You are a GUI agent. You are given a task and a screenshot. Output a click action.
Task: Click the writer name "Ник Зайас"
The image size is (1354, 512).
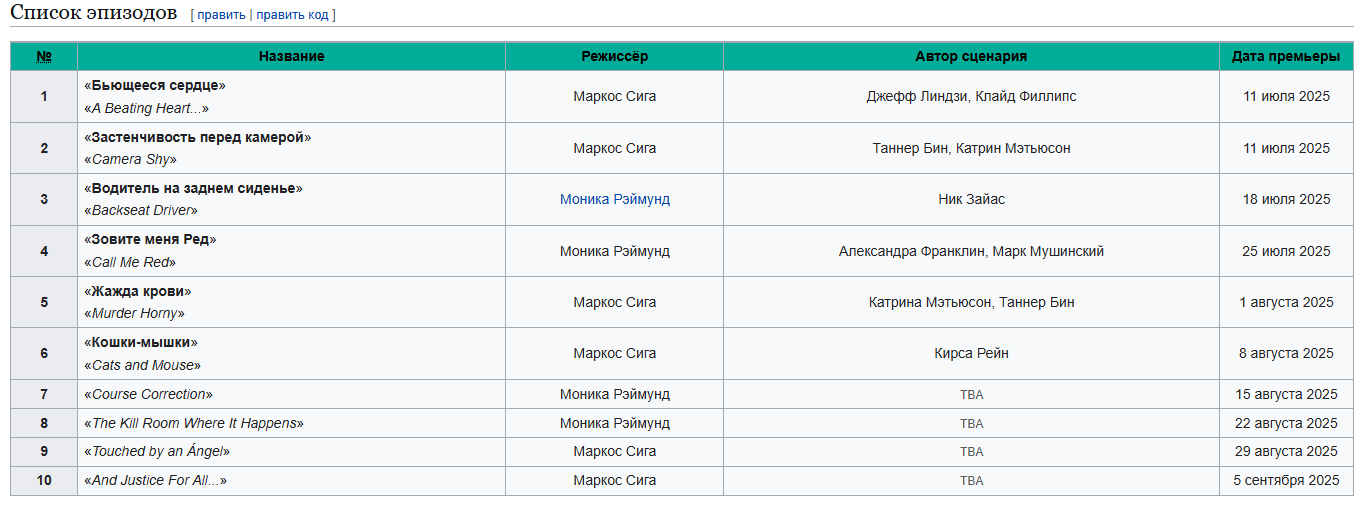(x=971, y=199)
